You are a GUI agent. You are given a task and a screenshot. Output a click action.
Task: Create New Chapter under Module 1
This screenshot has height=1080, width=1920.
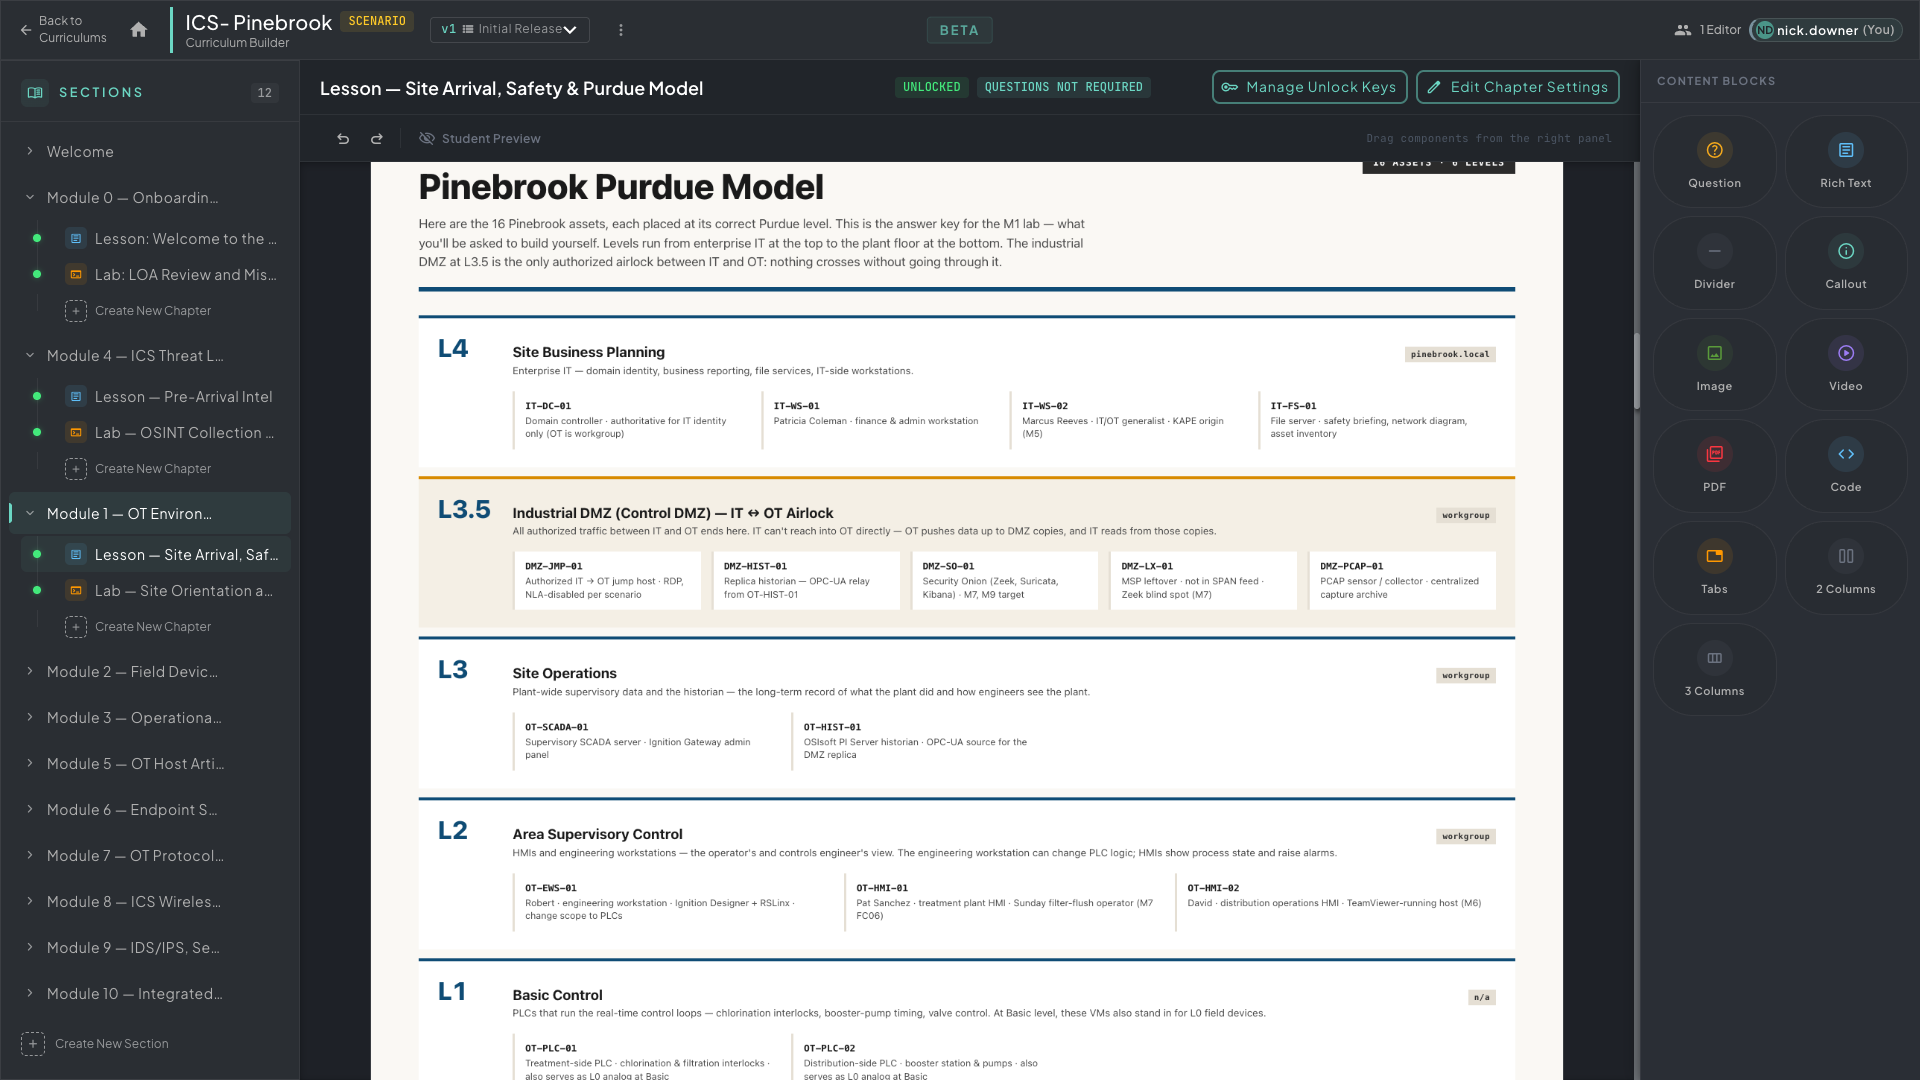point(139,627)
